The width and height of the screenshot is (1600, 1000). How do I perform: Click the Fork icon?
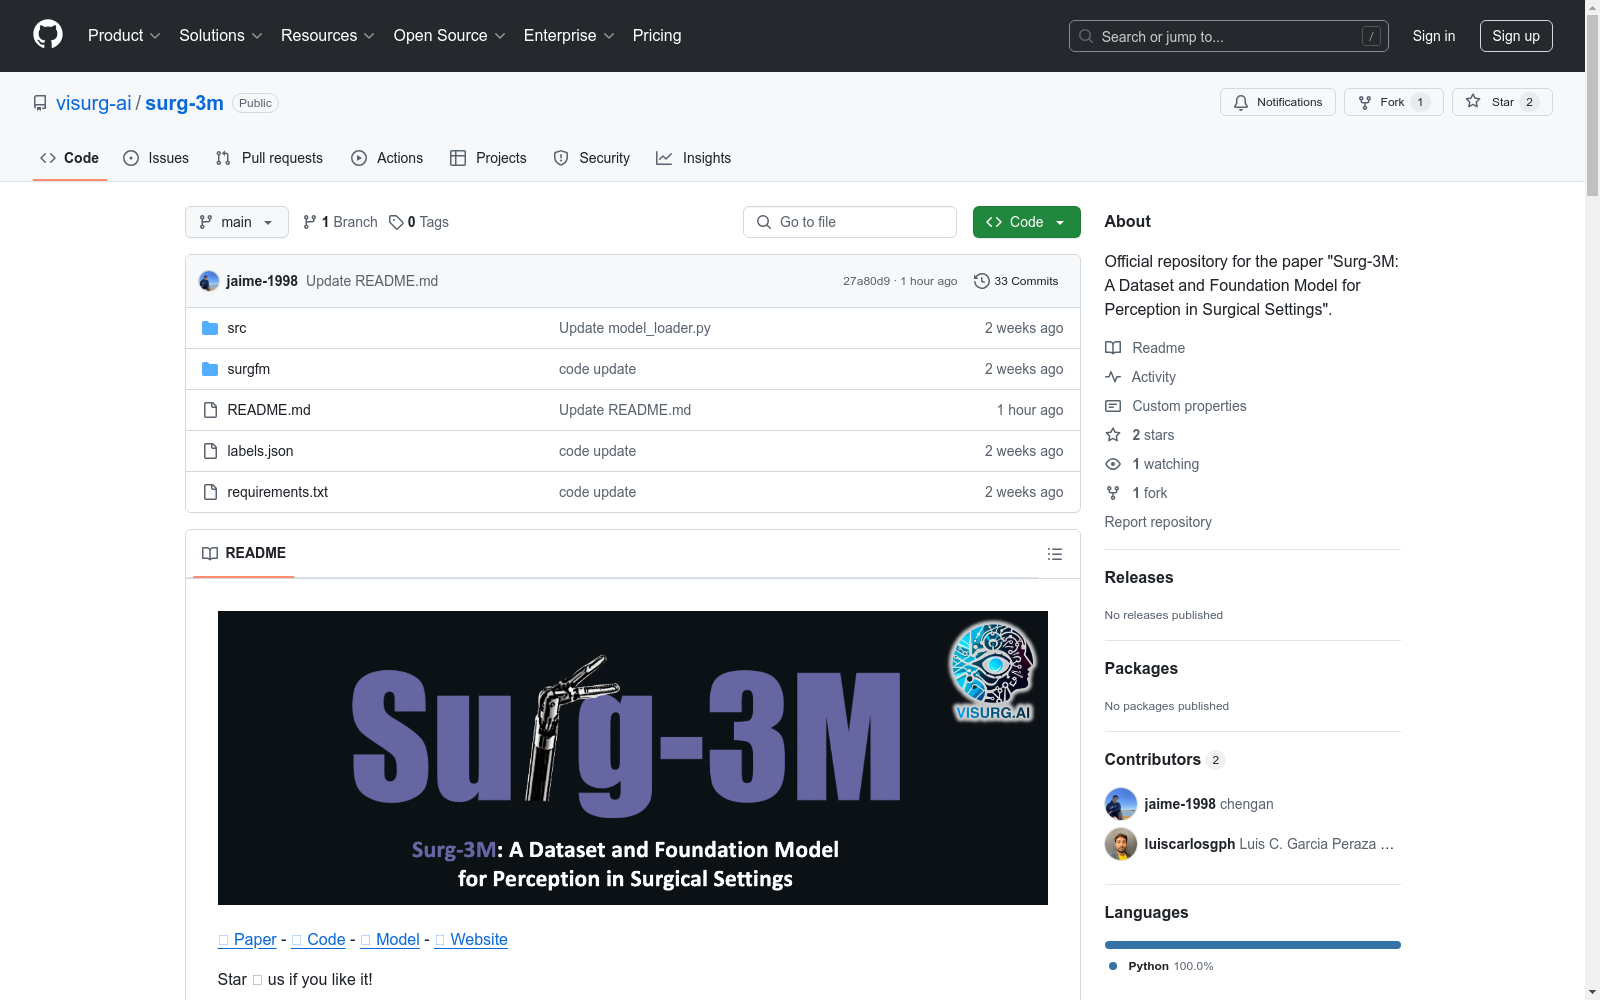pyautogui.click(x=1365, y=102)
